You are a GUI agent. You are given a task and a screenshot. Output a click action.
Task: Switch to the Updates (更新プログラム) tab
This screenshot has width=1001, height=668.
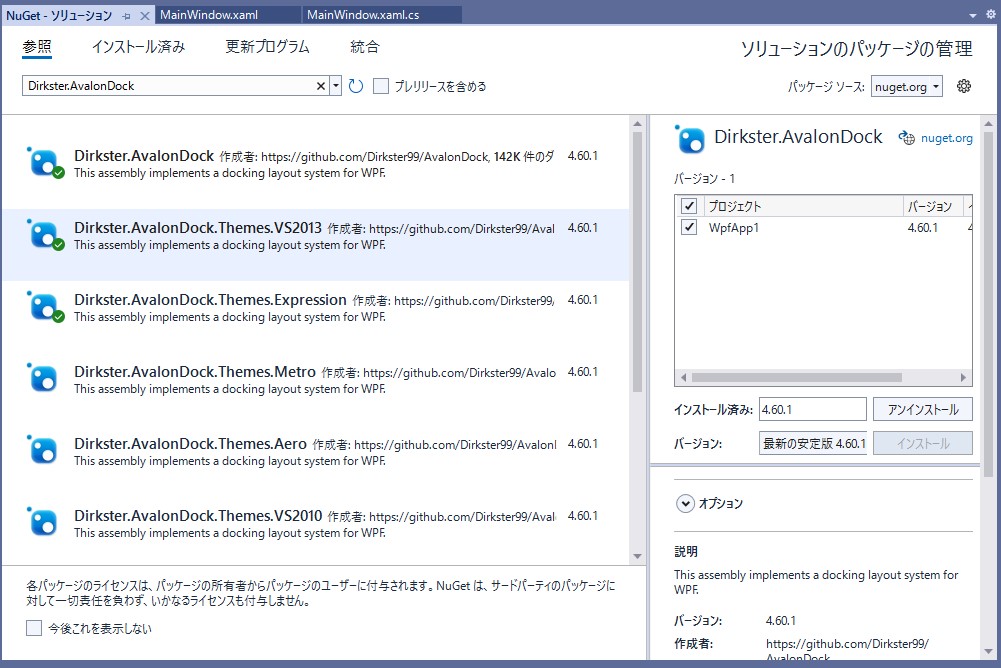tap(267, 47)
